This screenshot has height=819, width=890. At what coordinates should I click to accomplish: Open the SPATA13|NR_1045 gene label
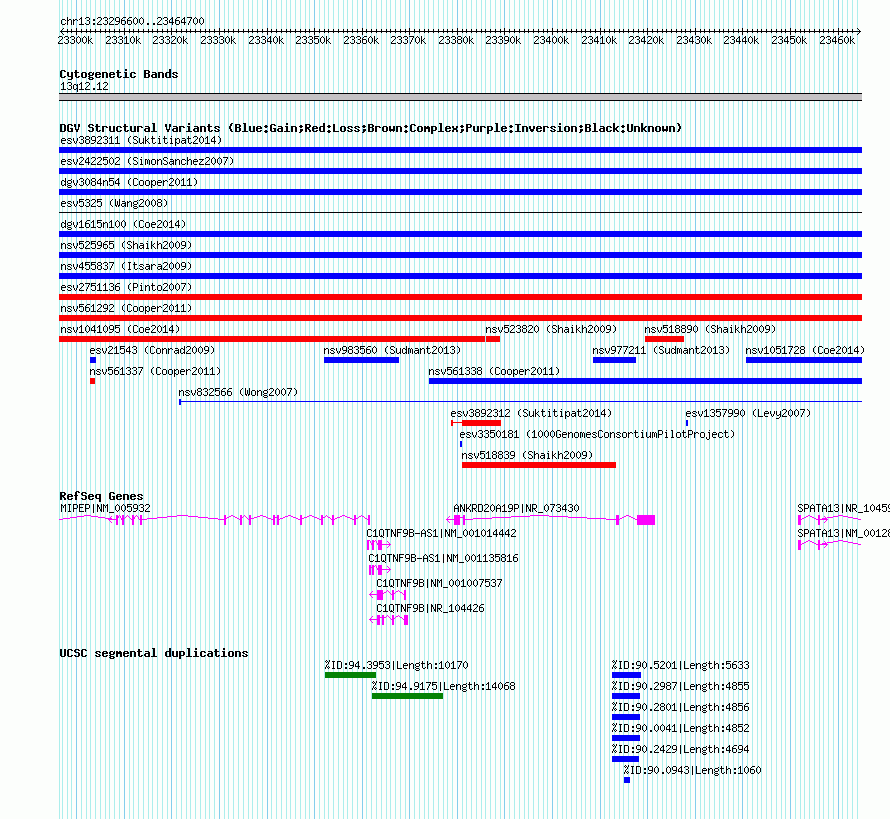[x=843, y=508]
